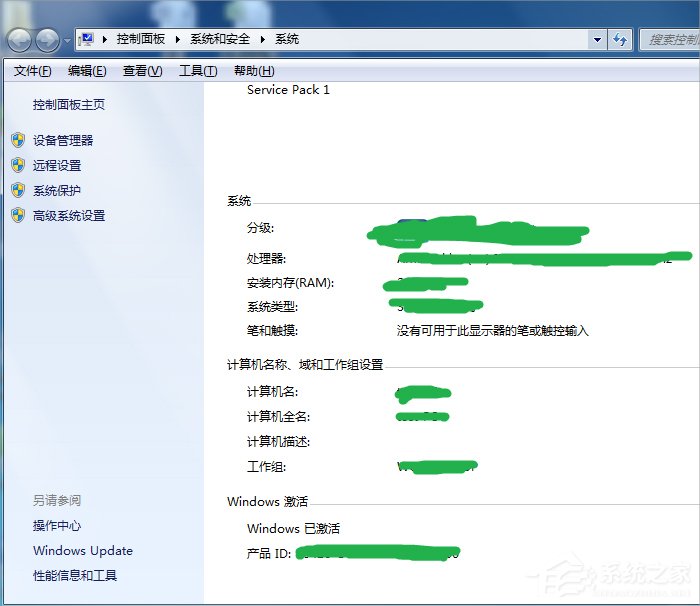Click the shield icon next to 系统保护
The width and height of the screenshot is (700, 606).
tap(17, 191)
